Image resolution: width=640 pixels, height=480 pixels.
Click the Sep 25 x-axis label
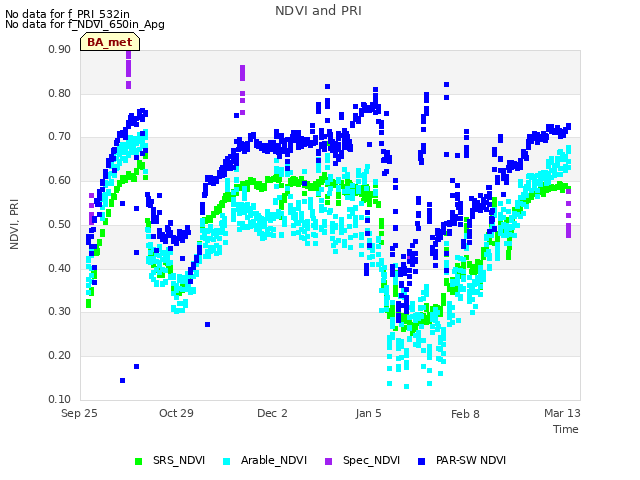pyautogui.click(x=79, y=413)
